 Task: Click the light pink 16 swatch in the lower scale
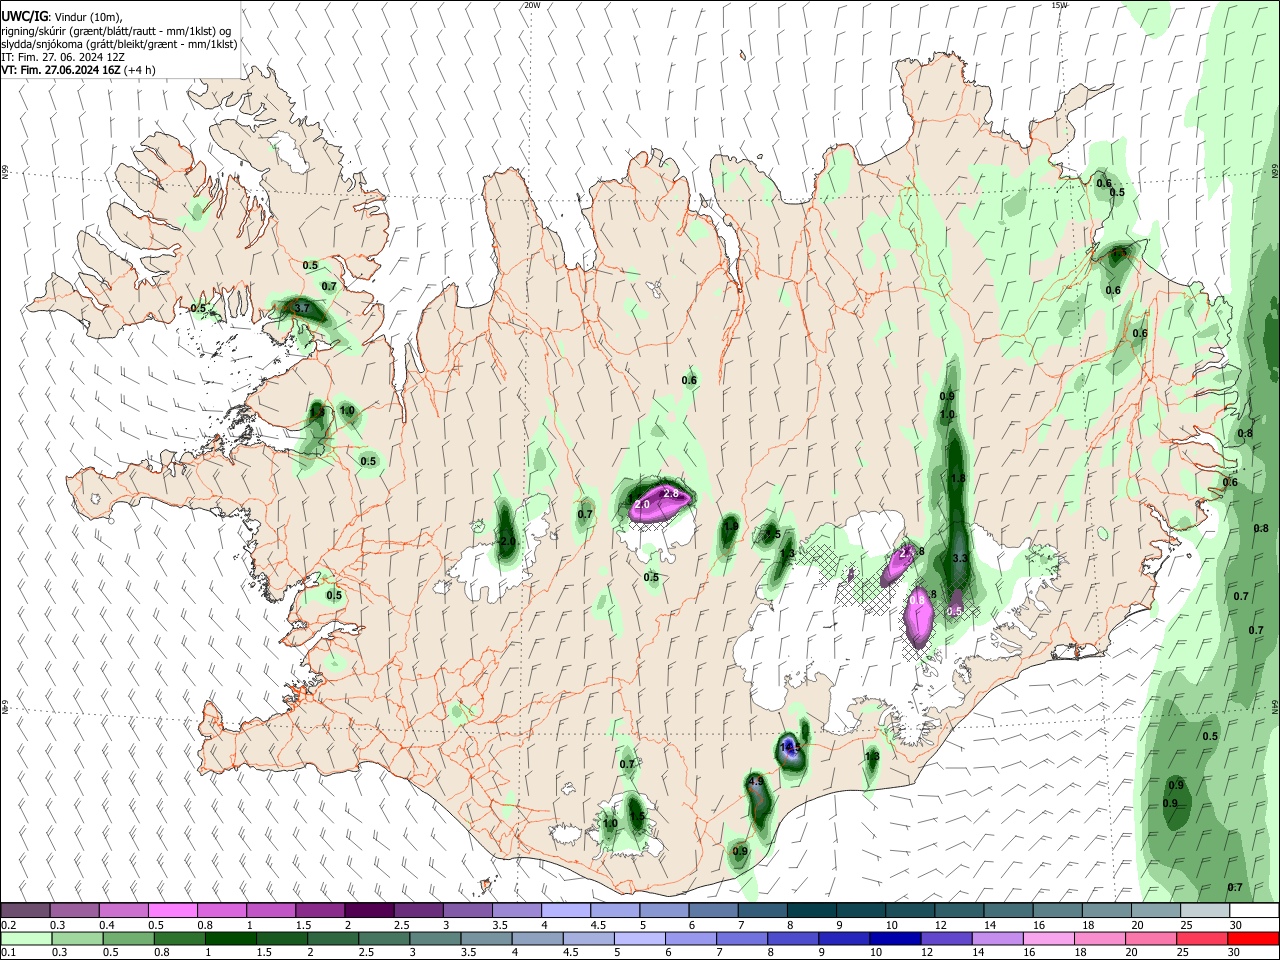click(x=1049, y=939)
